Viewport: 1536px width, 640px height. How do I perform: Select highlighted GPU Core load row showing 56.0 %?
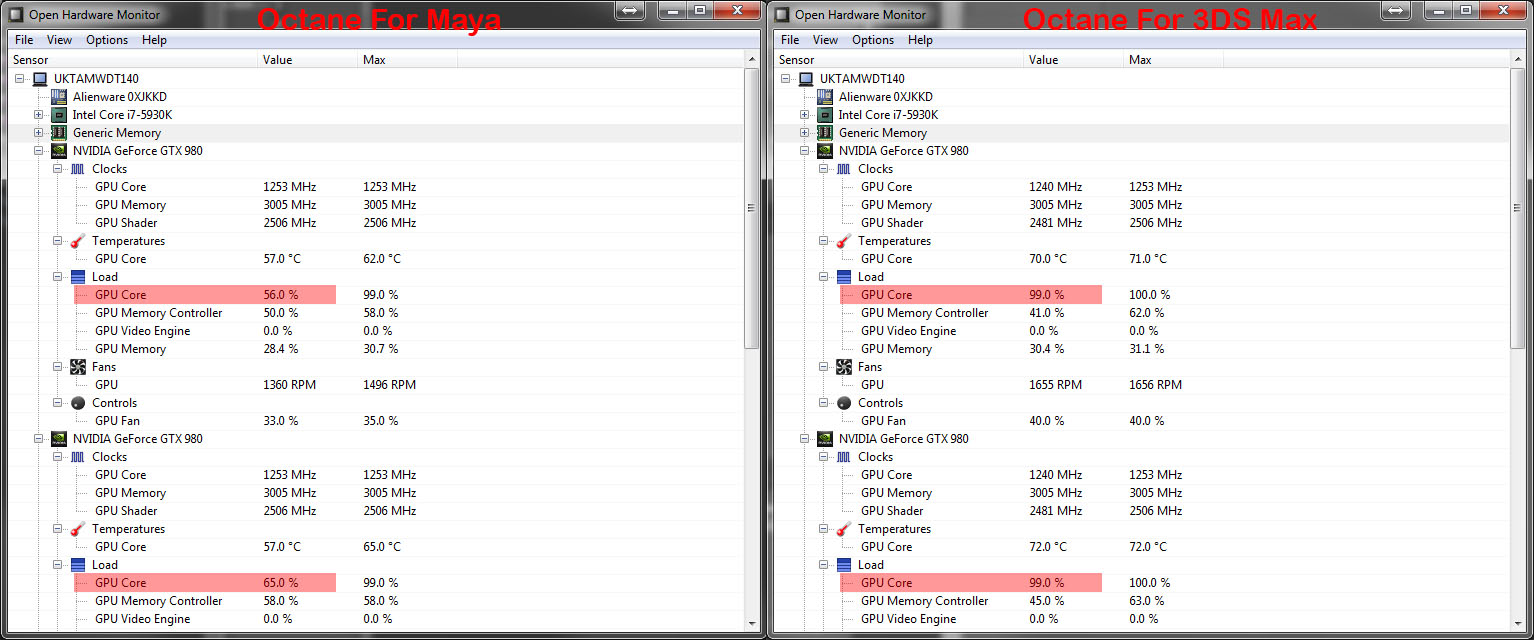(205, 295)
